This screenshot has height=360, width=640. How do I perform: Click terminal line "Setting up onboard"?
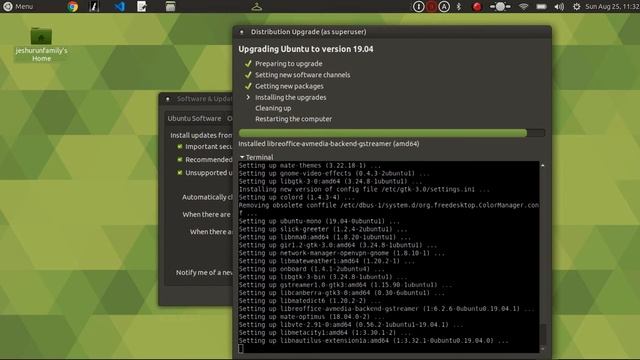click(311, 269)
